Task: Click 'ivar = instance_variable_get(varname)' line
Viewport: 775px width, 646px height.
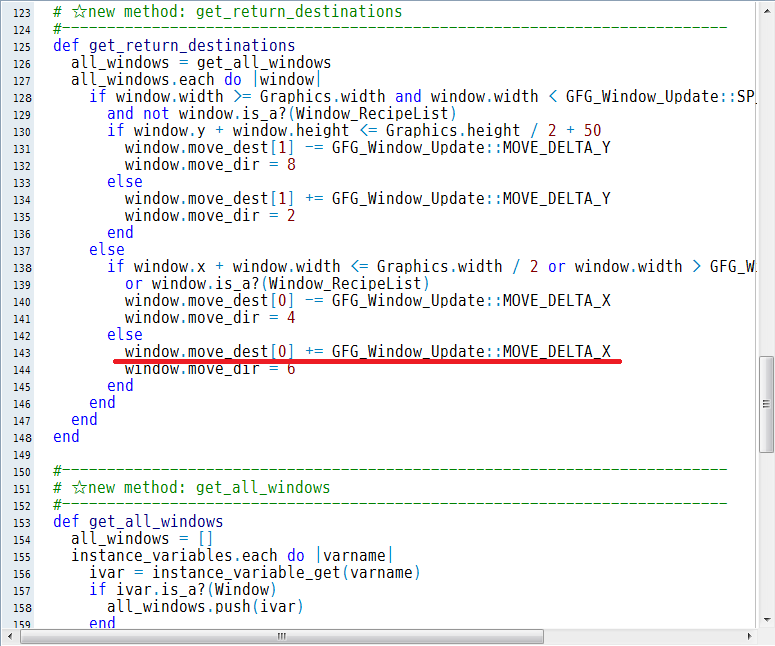Action: [x=255, y=572]
